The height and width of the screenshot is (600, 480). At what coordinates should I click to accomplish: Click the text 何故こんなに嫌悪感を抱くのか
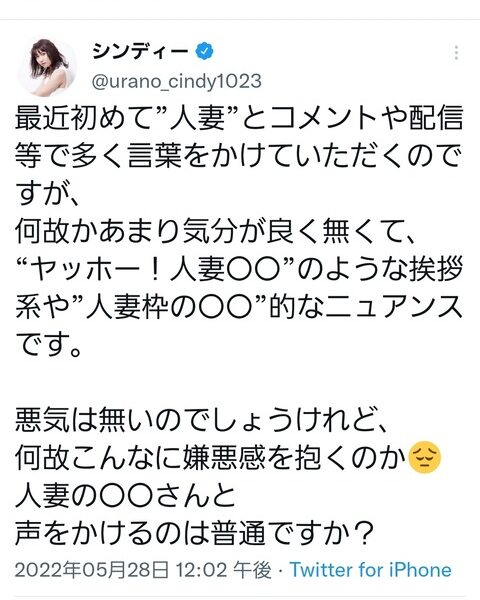(211, 458)
